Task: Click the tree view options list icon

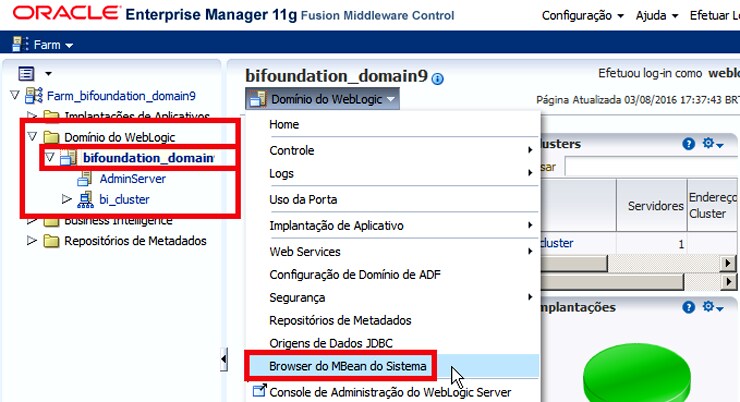Action: click(26, 74)
